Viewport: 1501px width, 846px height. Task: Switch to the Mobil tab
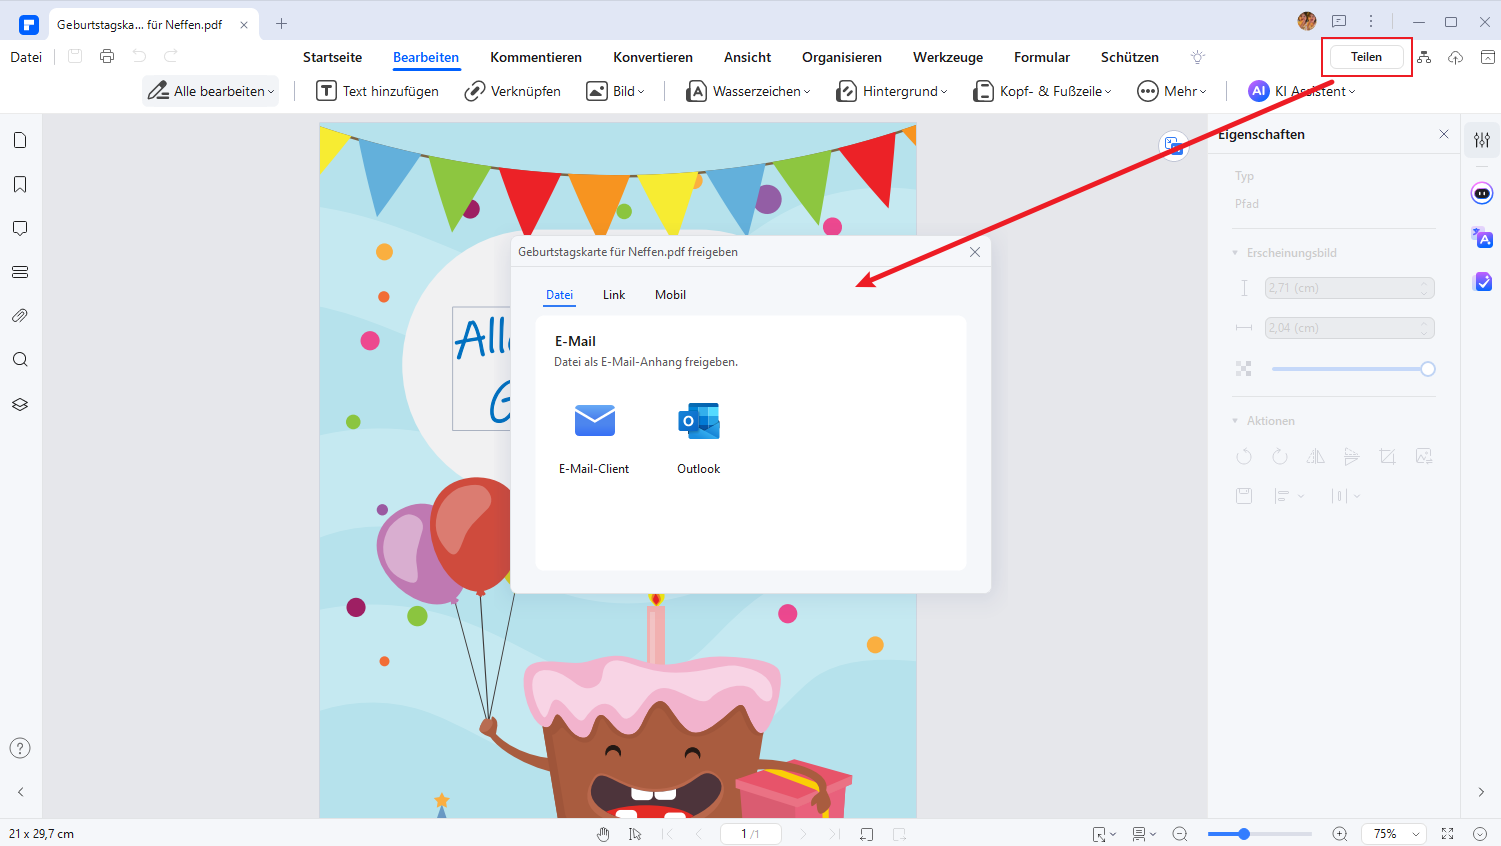[x=670, y=295]
